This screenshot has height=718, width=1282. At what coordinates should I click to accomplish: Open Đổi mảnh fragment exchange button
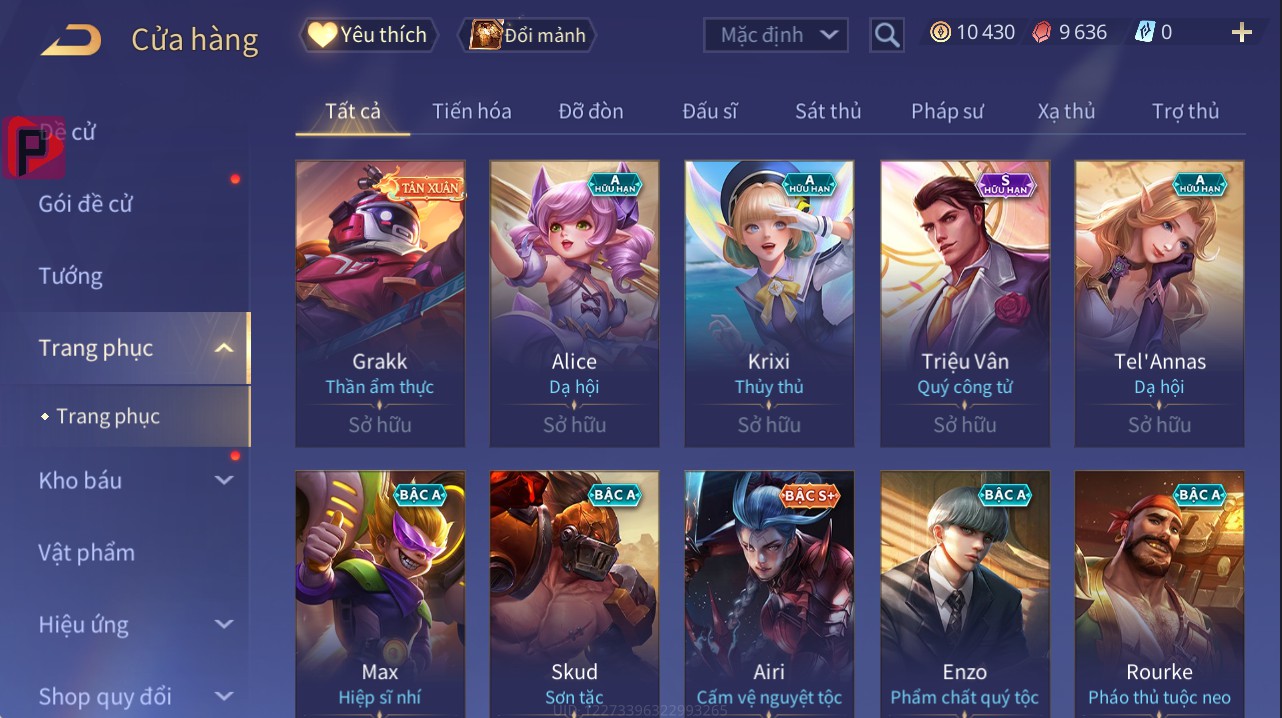527,35
